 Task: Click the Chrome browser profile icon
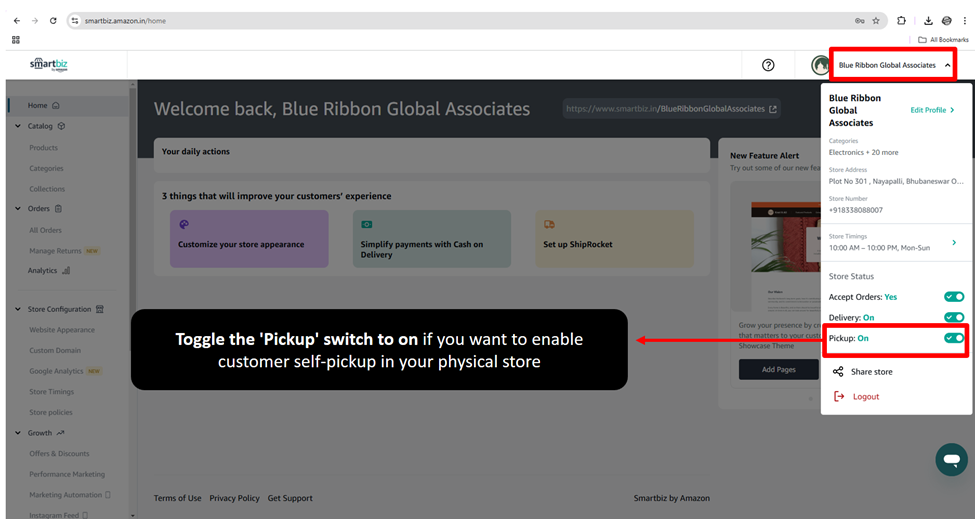(x=946, y=21)
